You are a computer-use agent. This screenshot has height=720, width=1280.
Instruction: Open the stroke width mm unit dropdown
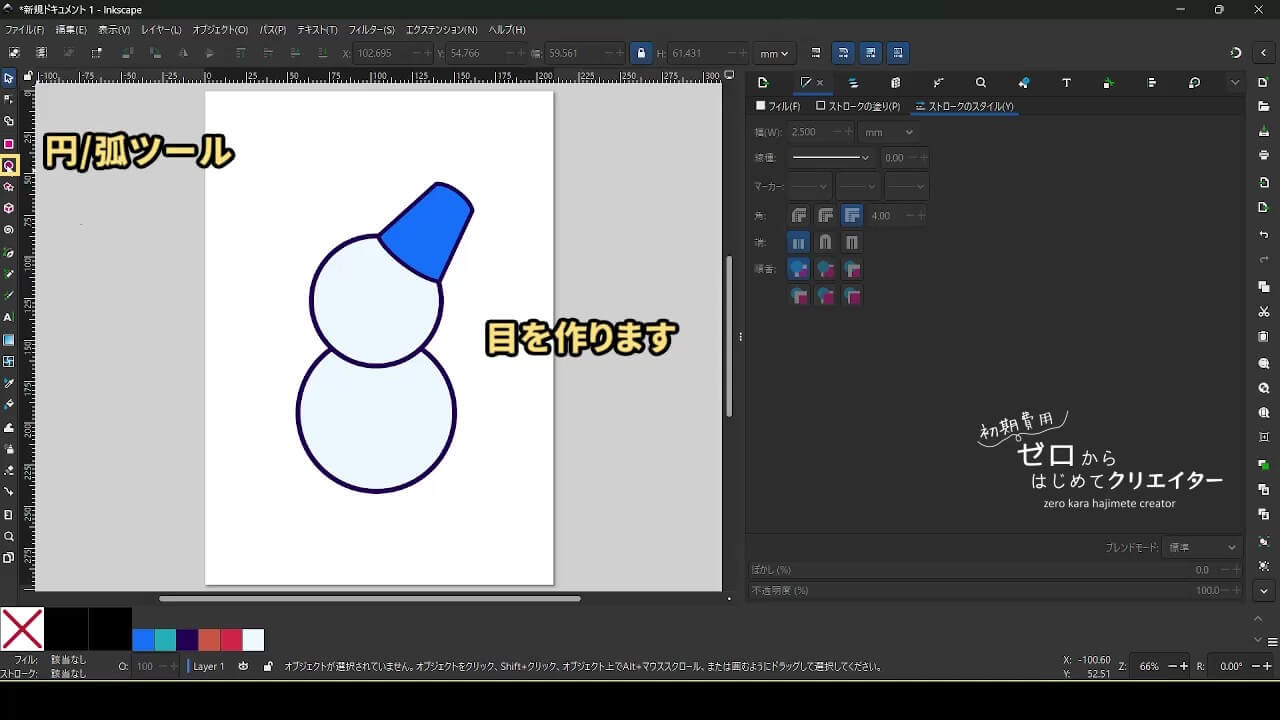click(889, 132)
